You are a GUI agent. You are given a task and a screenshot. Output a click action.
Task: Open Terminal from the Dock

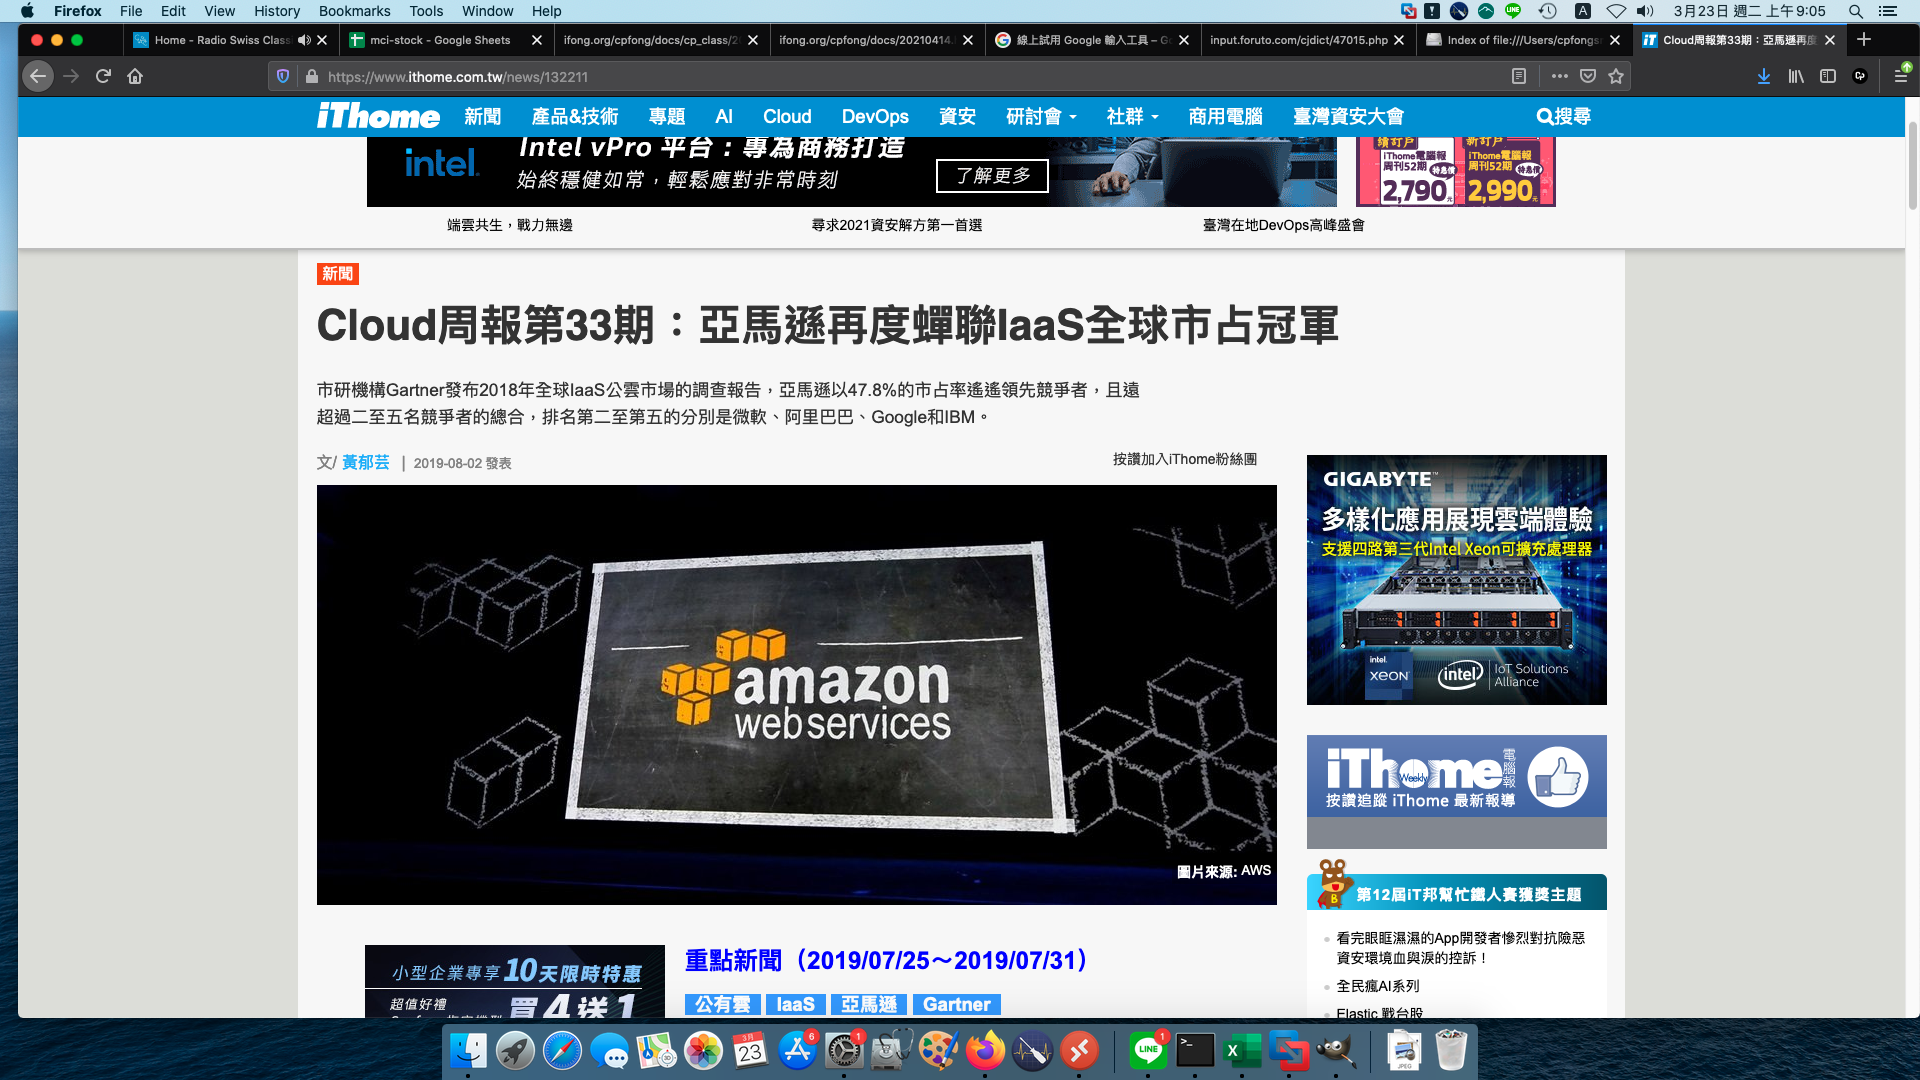click(1195, 1050)
